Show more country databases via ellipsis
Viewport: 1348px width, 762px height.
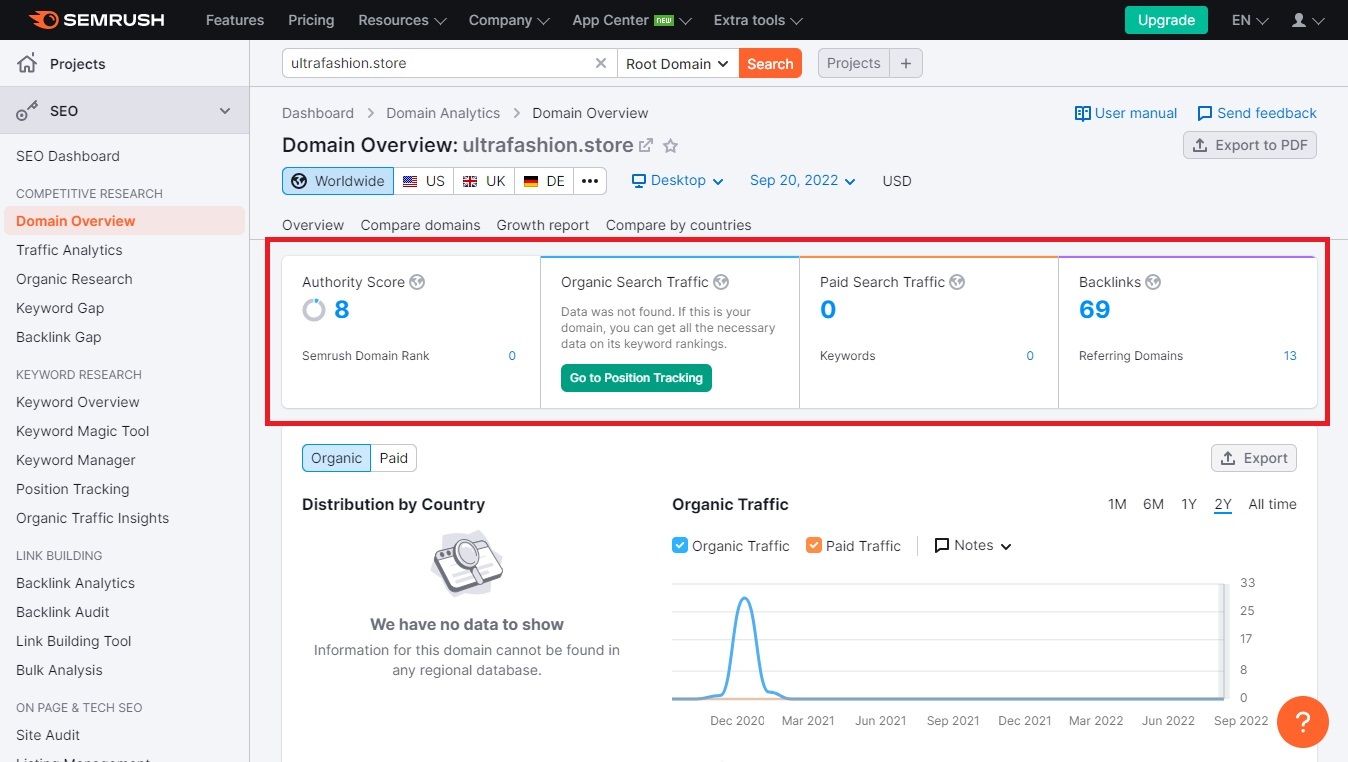click(x=590, y=181)
